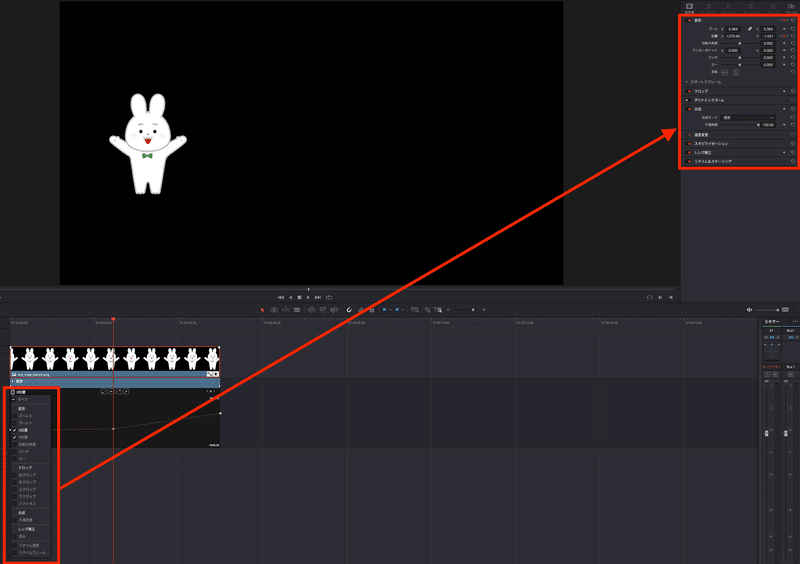800x564 pixels.
Task: Click the Position row keyframe diamond
Action: pos(784,36)
